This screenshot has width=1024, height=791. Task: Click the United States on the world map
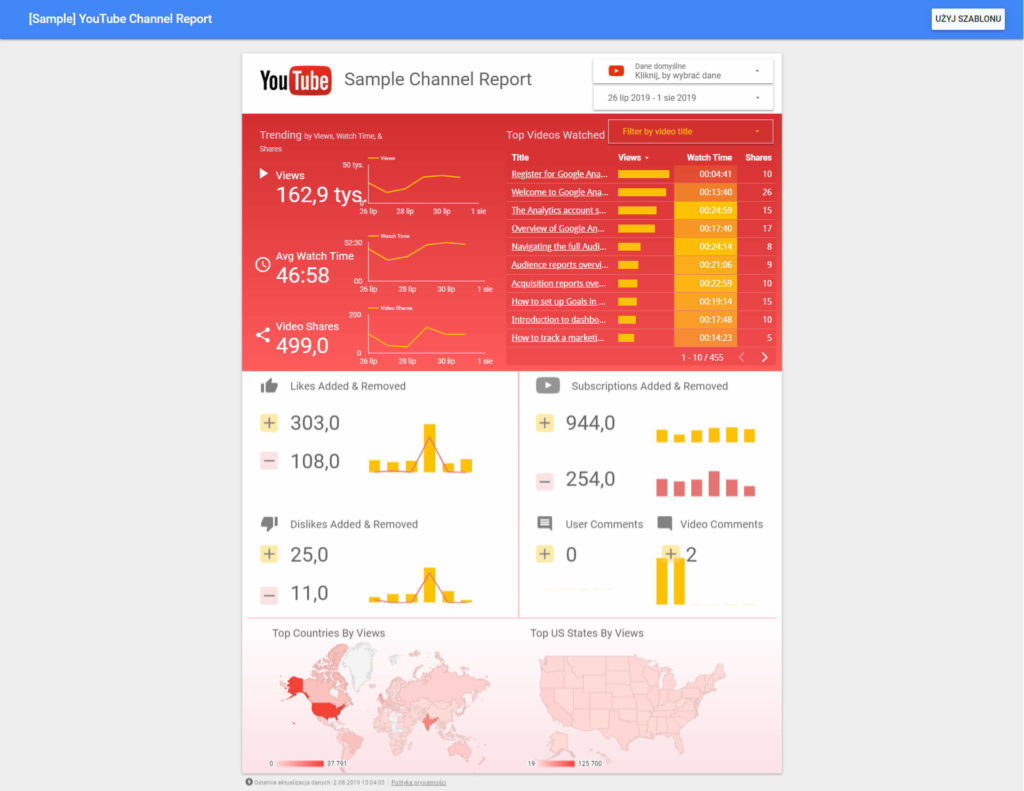[x=327, y=709]
